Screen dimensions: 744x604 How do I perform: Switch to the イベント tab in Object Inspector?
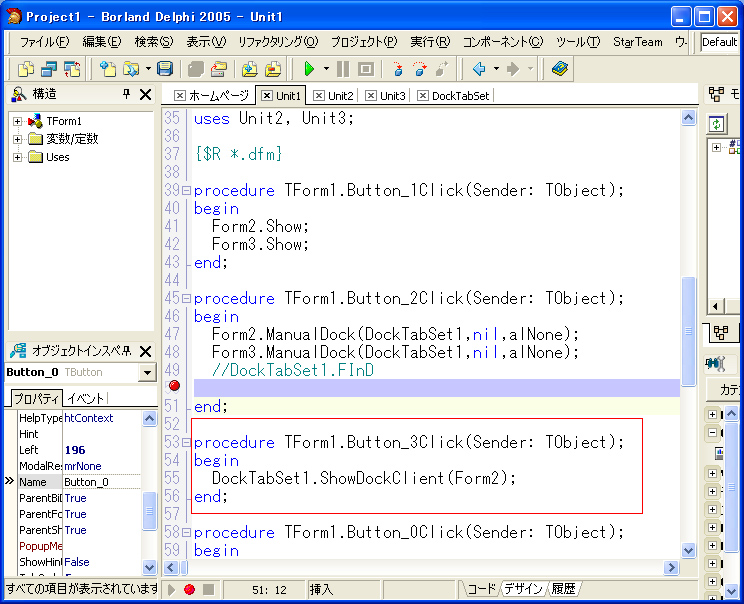click(x=85, y=399)
